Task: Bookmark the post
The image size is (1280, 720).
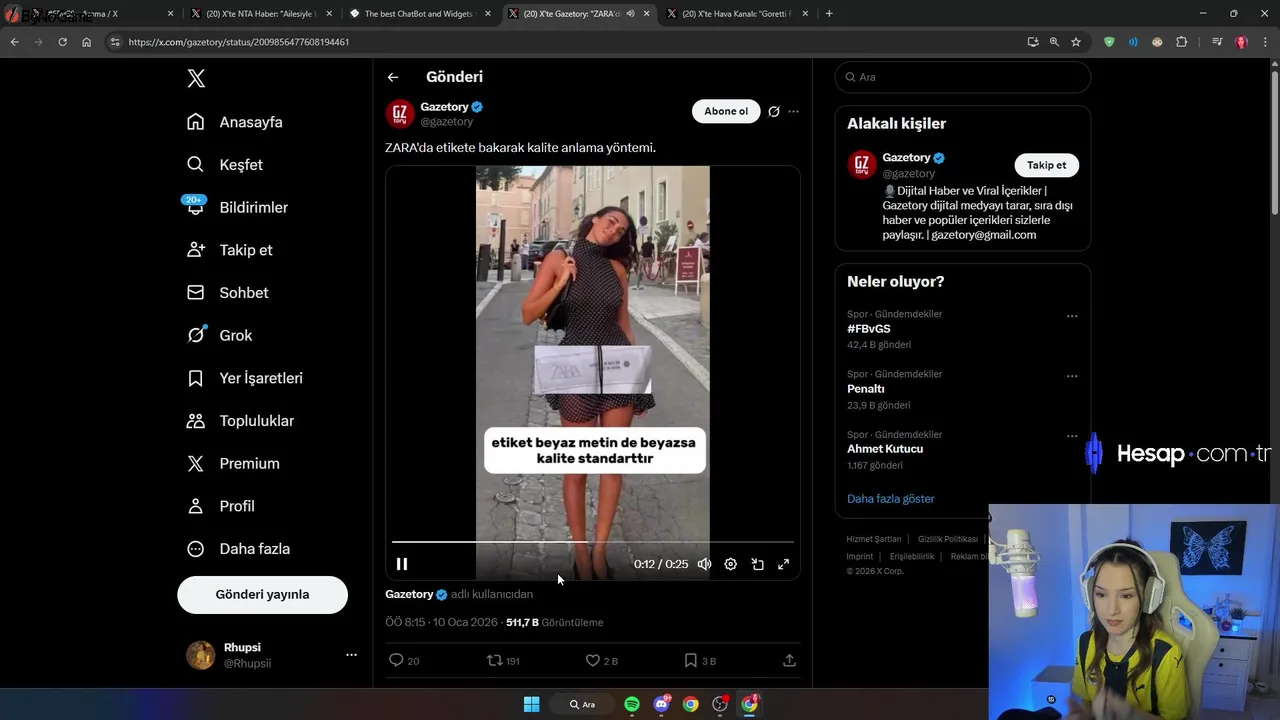Action: click(x=690, y=660)
